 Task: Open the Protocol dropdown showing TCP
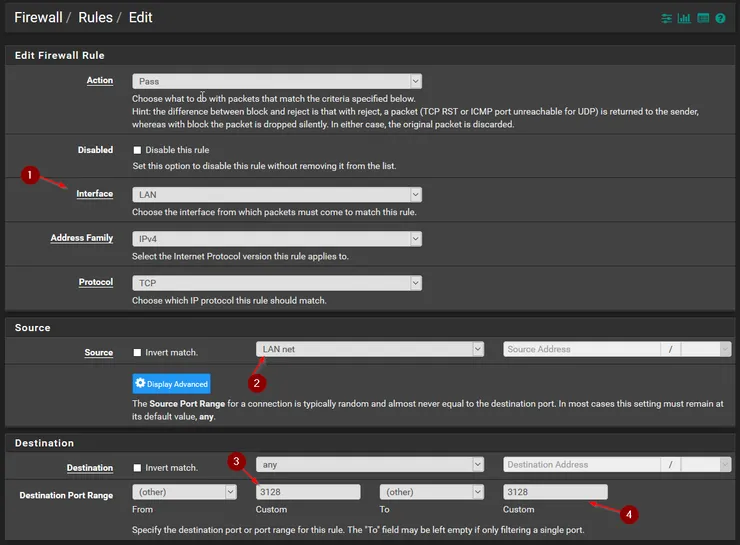click(277, 283)
